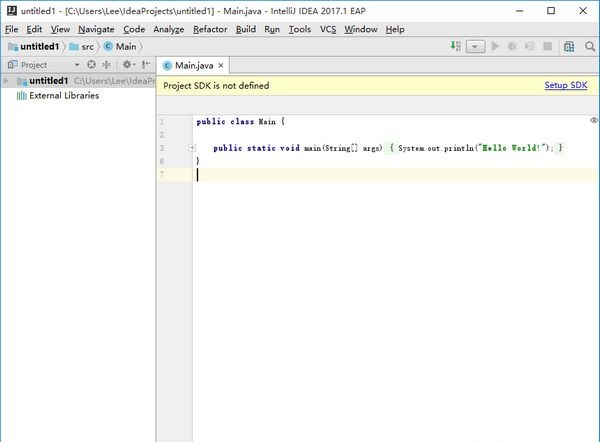
Task: Click the inspection eye icon in editor
Action: (x=593, y=121)
